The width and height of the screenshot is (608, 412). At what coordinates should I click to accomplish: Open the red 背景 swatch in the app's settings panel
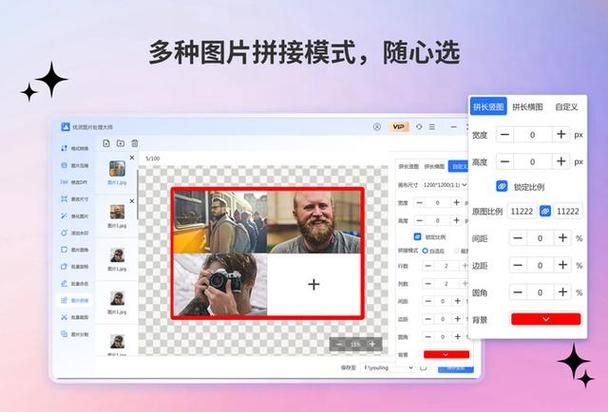446,354
